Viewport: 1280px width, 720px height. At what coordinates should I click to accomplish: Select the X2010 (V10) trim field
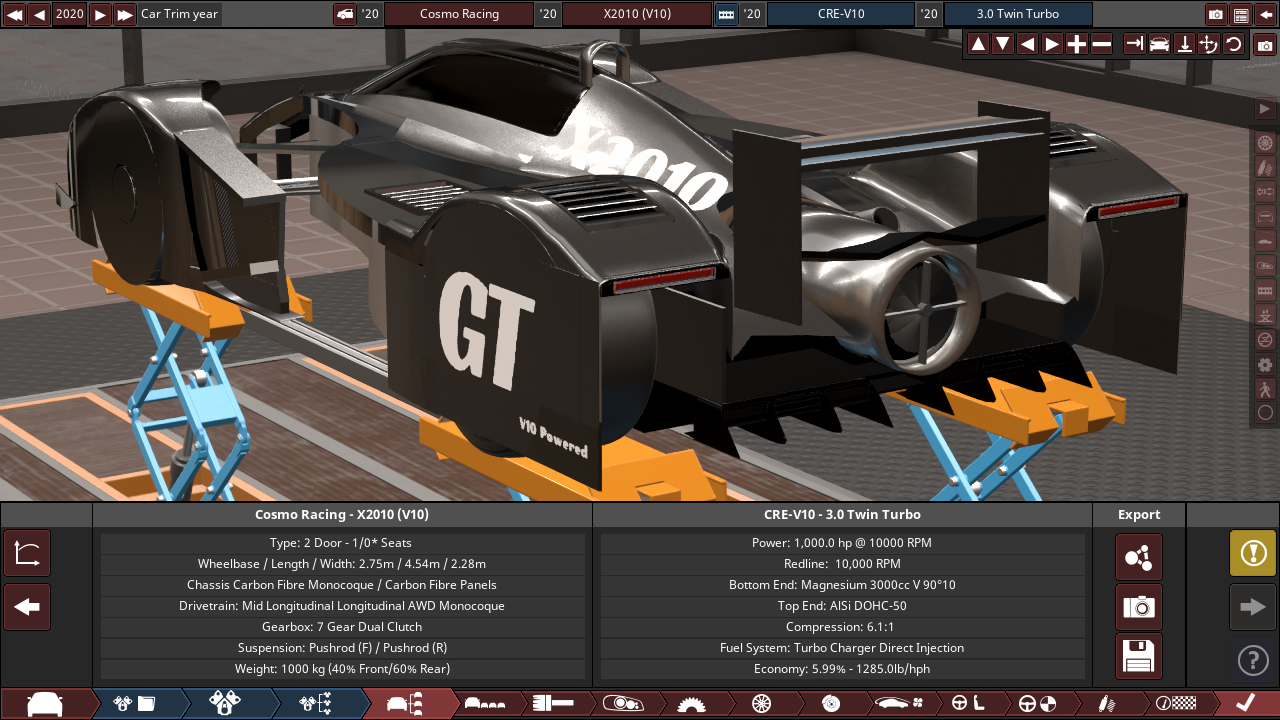637,14
